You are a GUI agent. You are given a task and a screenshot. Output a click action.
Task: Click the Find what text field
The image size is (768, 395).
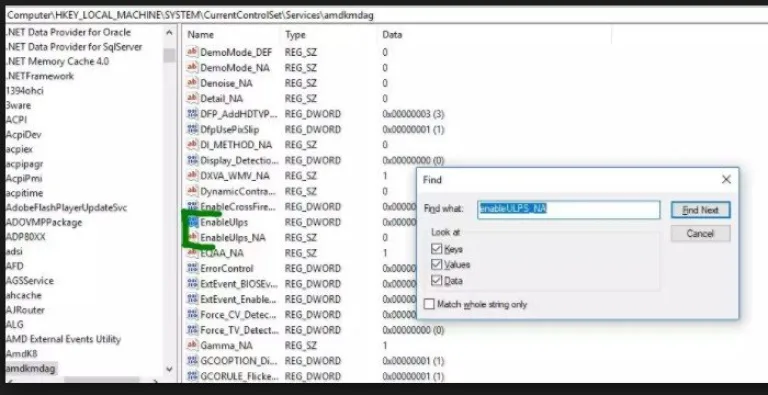point(569,210)
